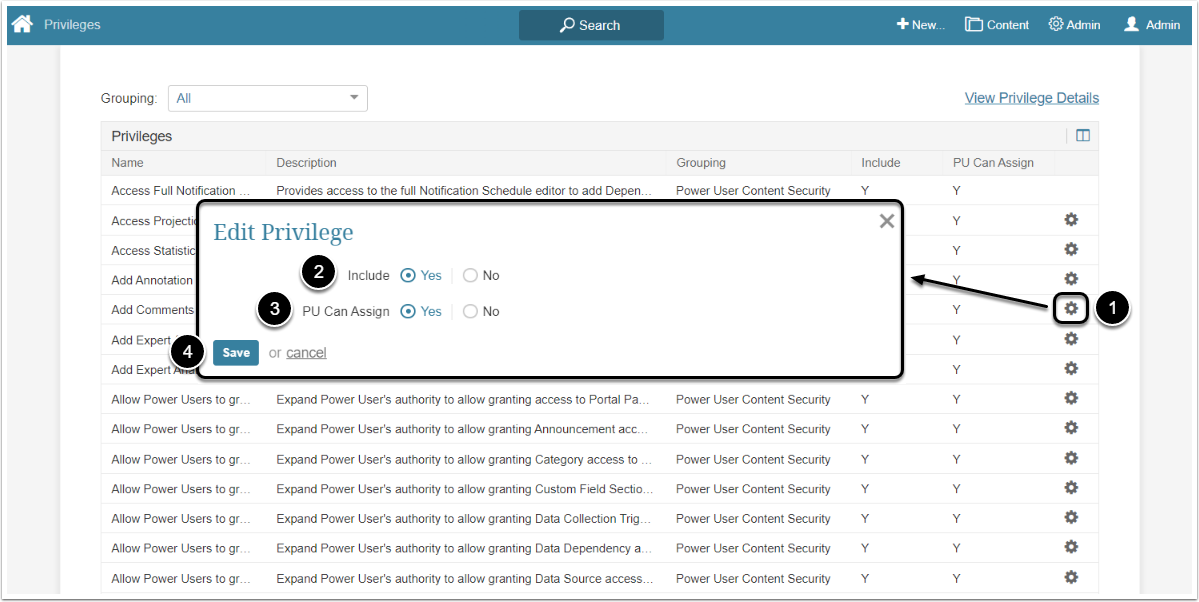Screen dimensions: 1199x602
Task: Select No for PU Can Assign
Action: (x=470, y=312)
